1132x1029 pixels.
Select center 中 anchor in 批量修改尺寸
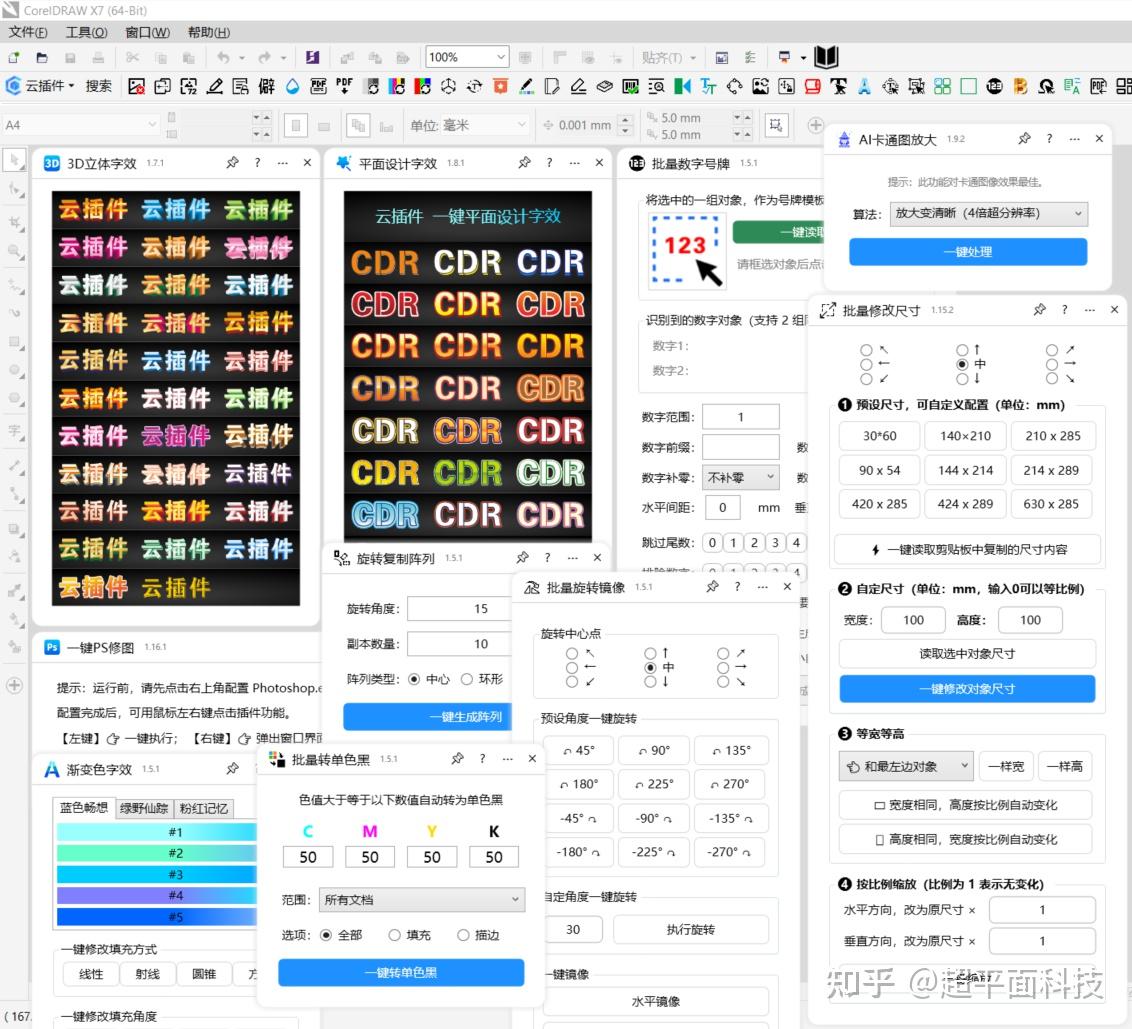tap(962, 364)
